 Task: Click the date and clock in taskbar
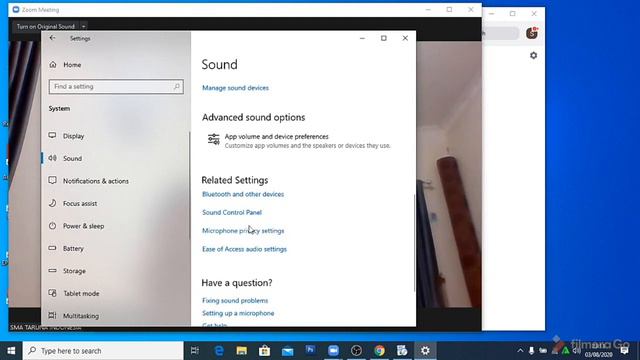[598, 351]
